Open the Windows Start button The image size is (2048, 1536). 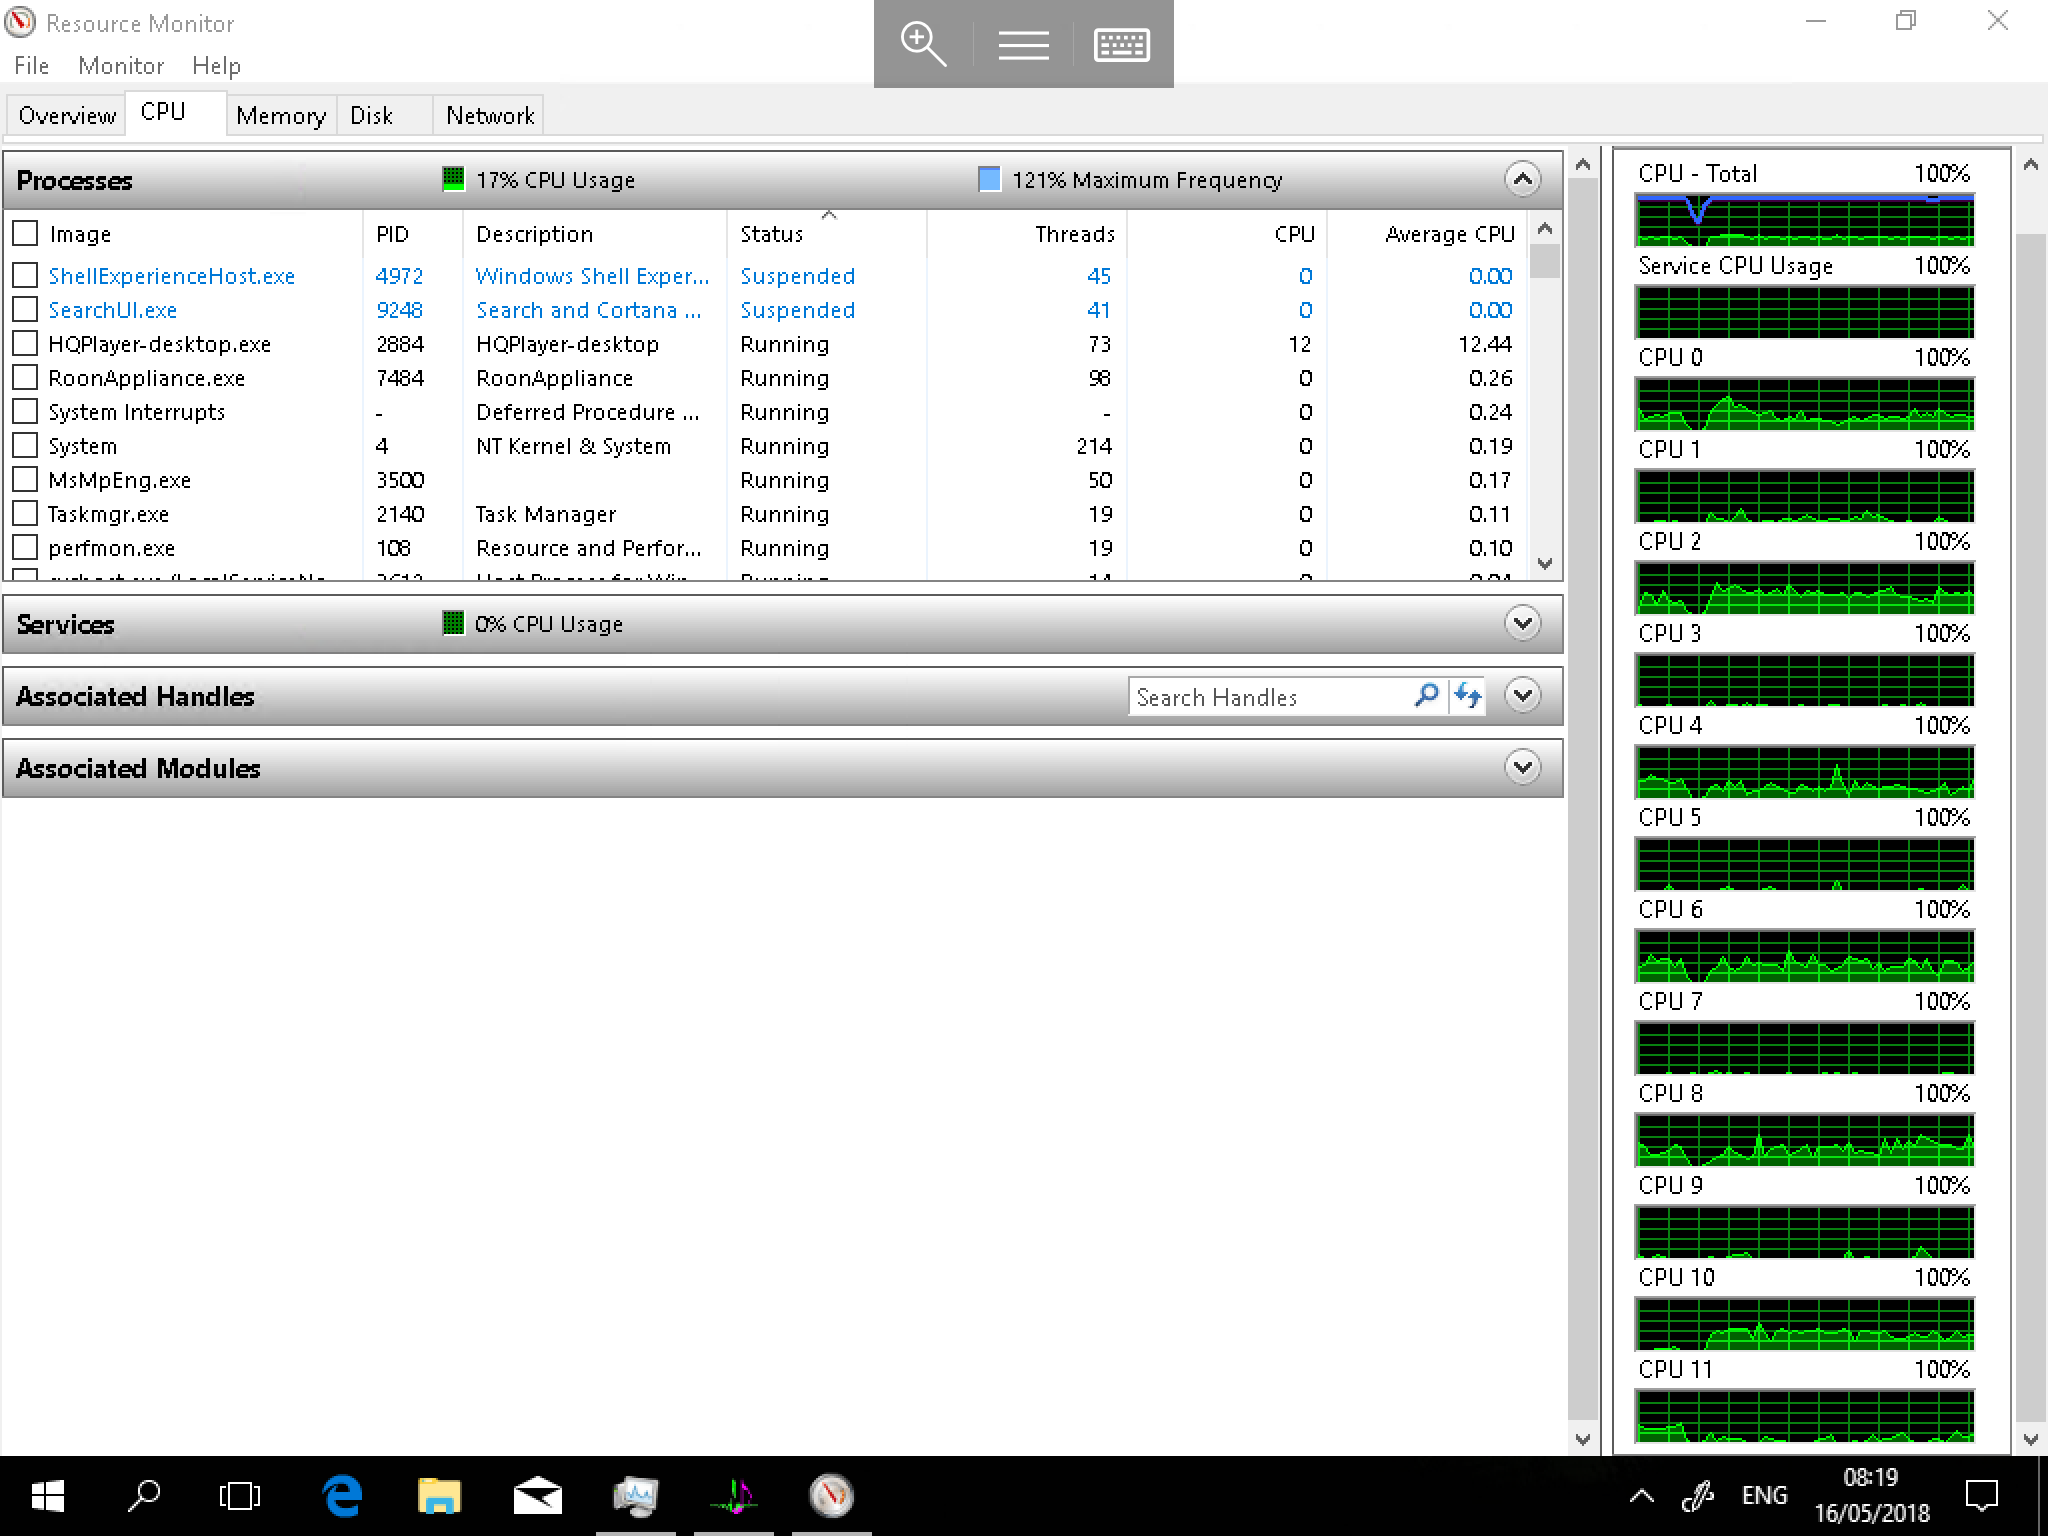pyautogui.click(x=47, y=1496)
